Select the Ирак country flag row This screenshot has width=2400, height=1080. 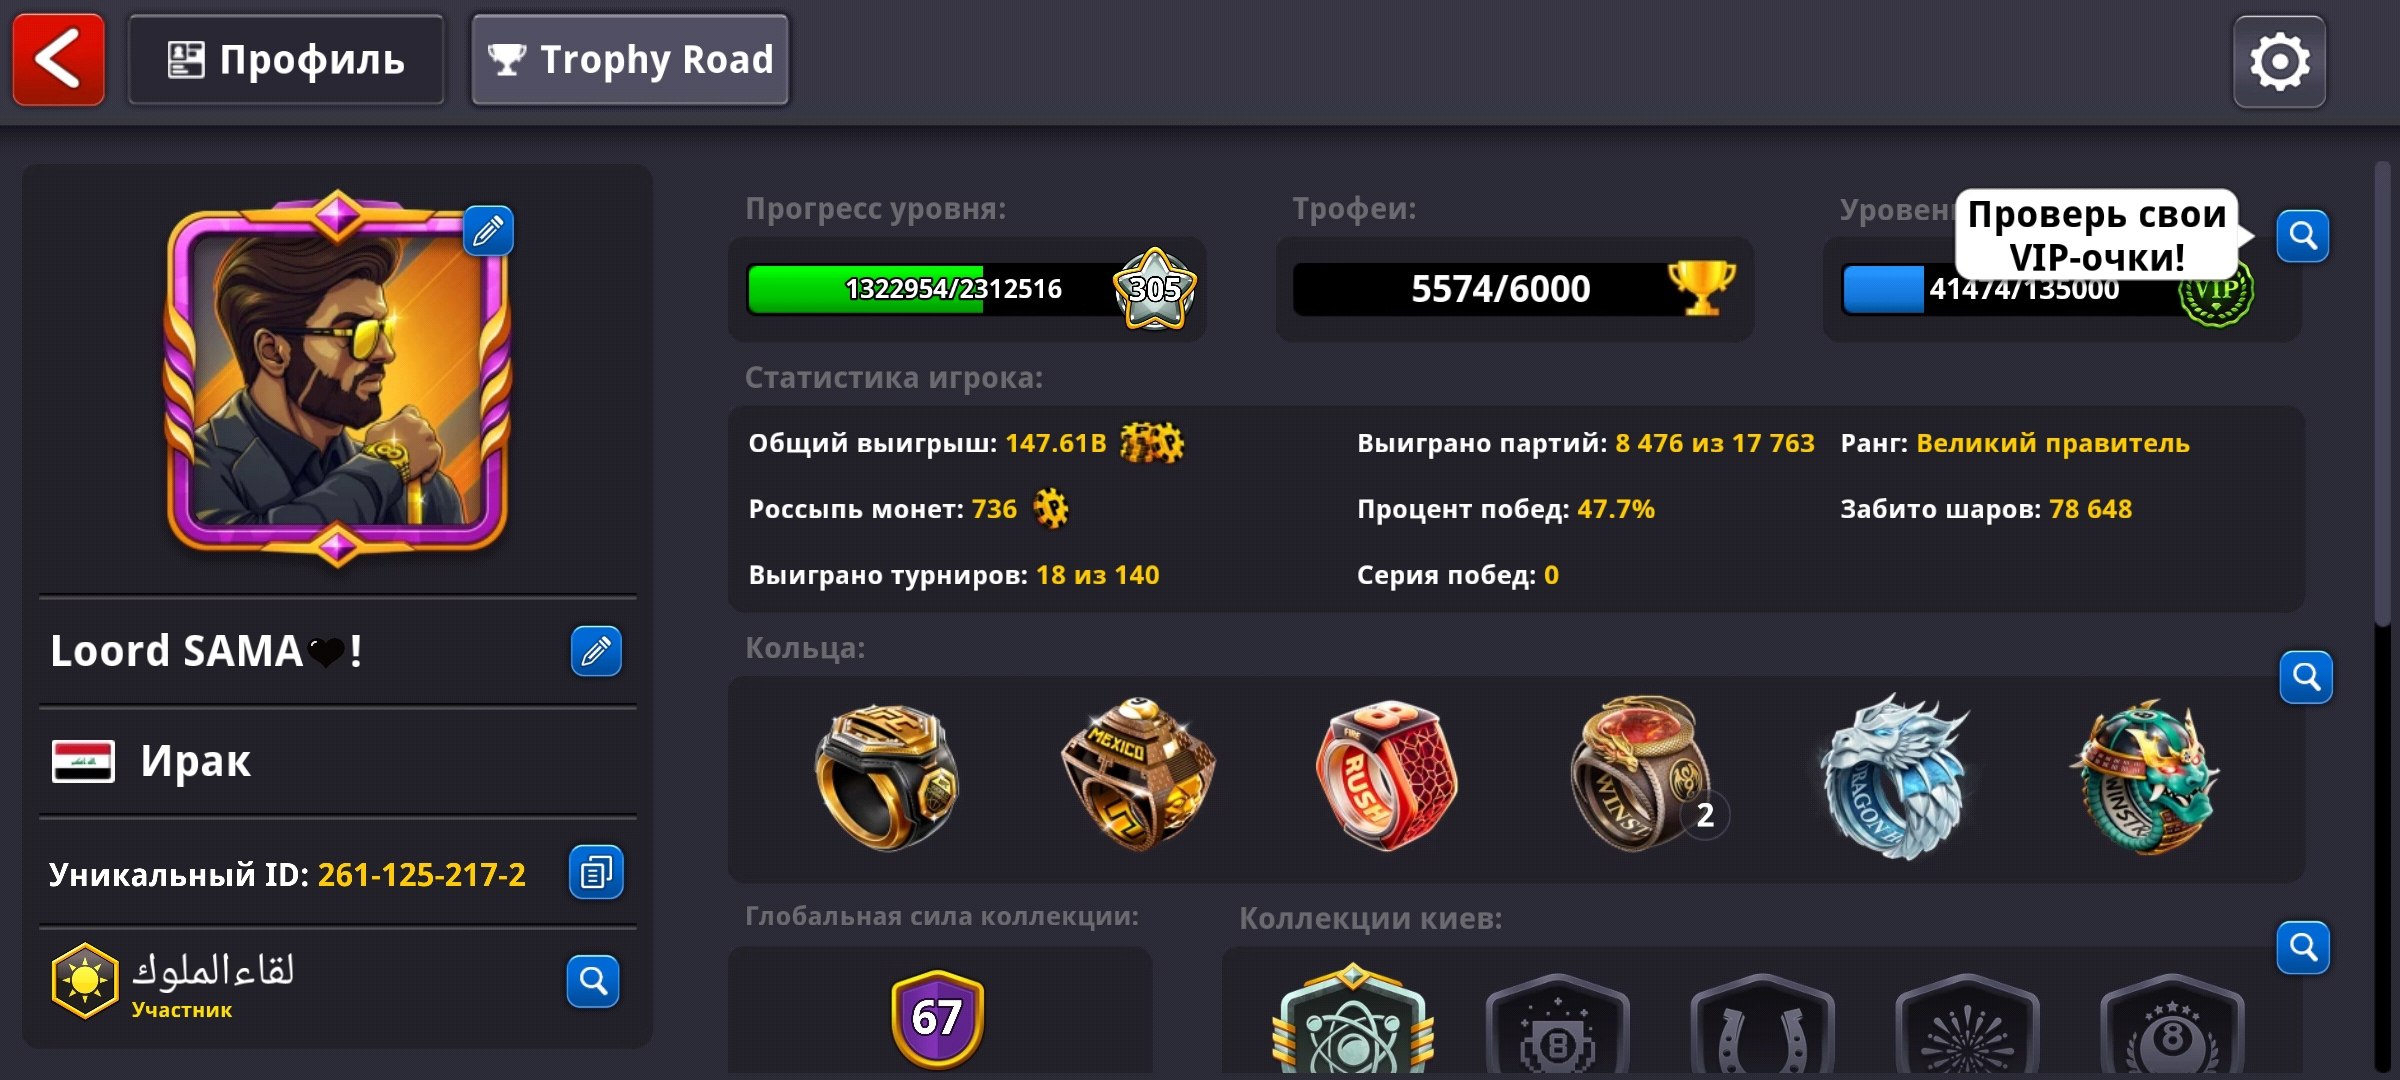click(338, 761)
